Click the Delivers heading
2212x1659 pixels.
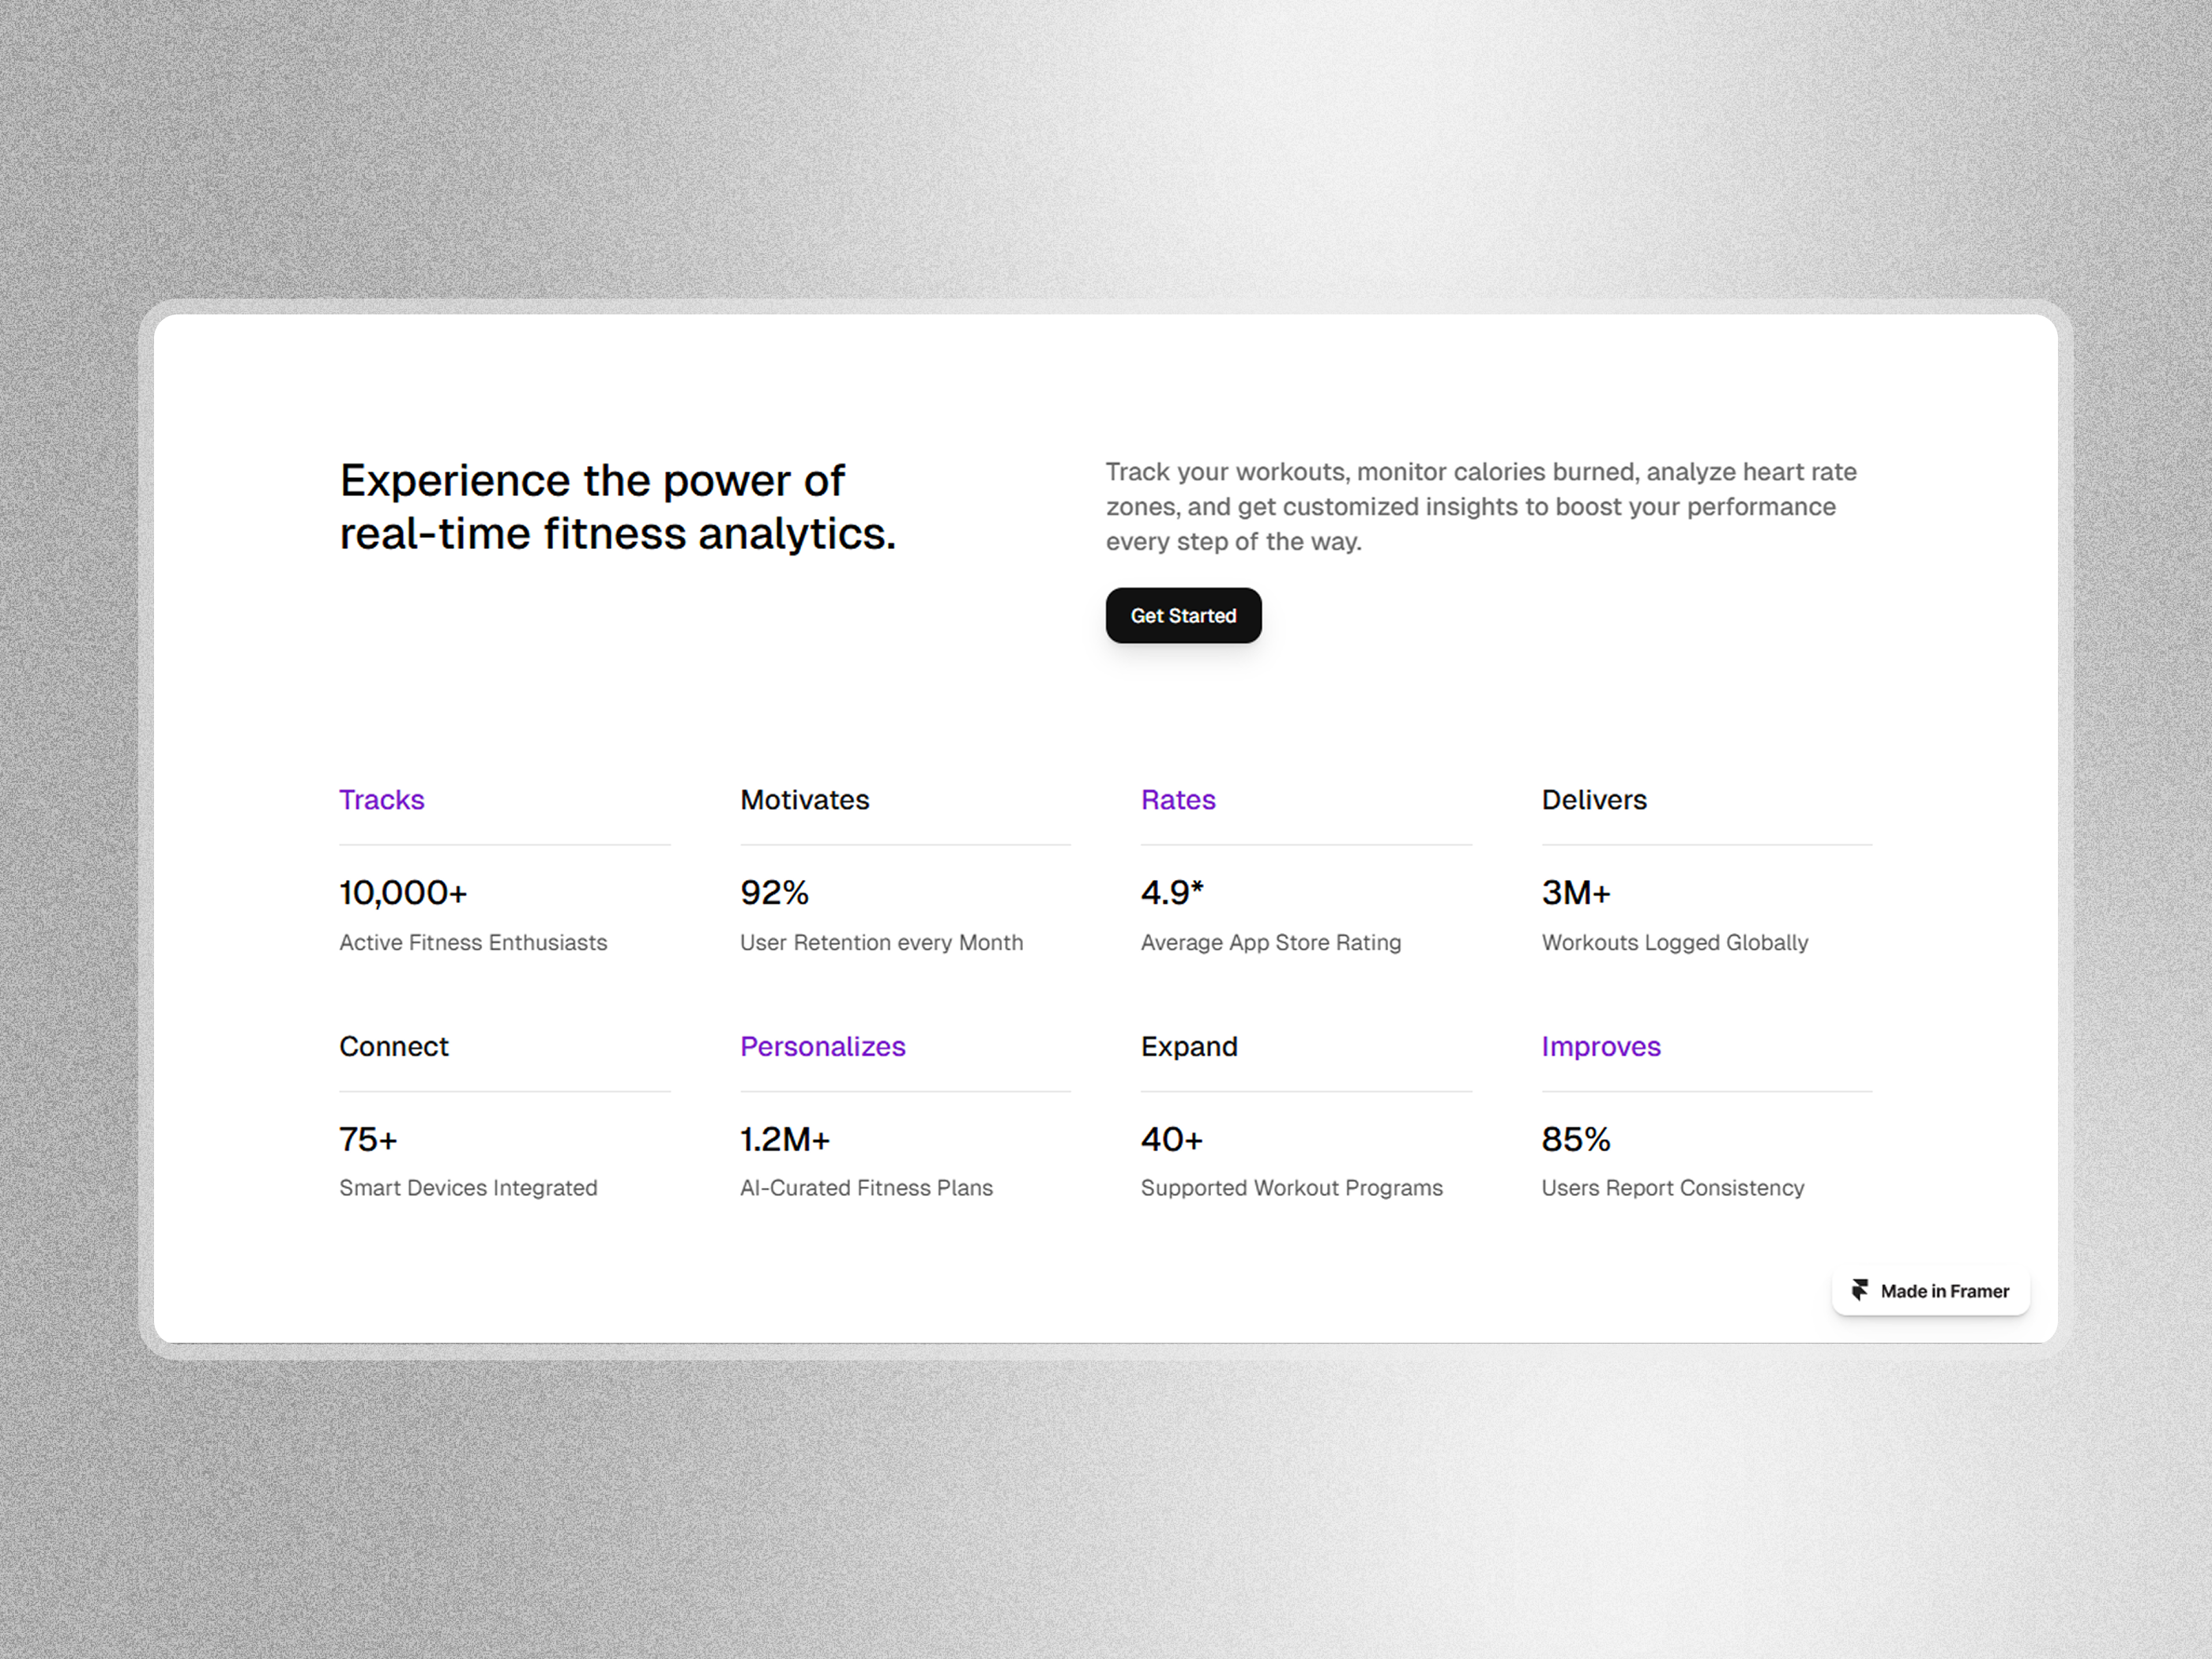pyautogui.click(x=1594, y=800)
